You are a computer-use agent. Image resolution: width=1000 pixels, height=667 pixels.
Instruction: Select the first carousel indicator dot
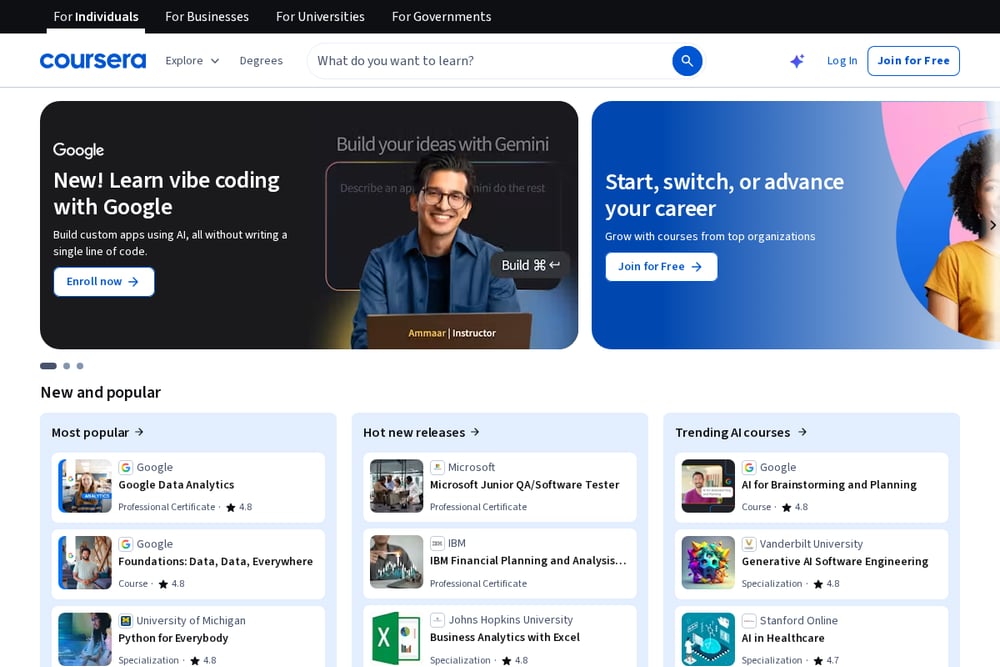(x=48, y=366)
